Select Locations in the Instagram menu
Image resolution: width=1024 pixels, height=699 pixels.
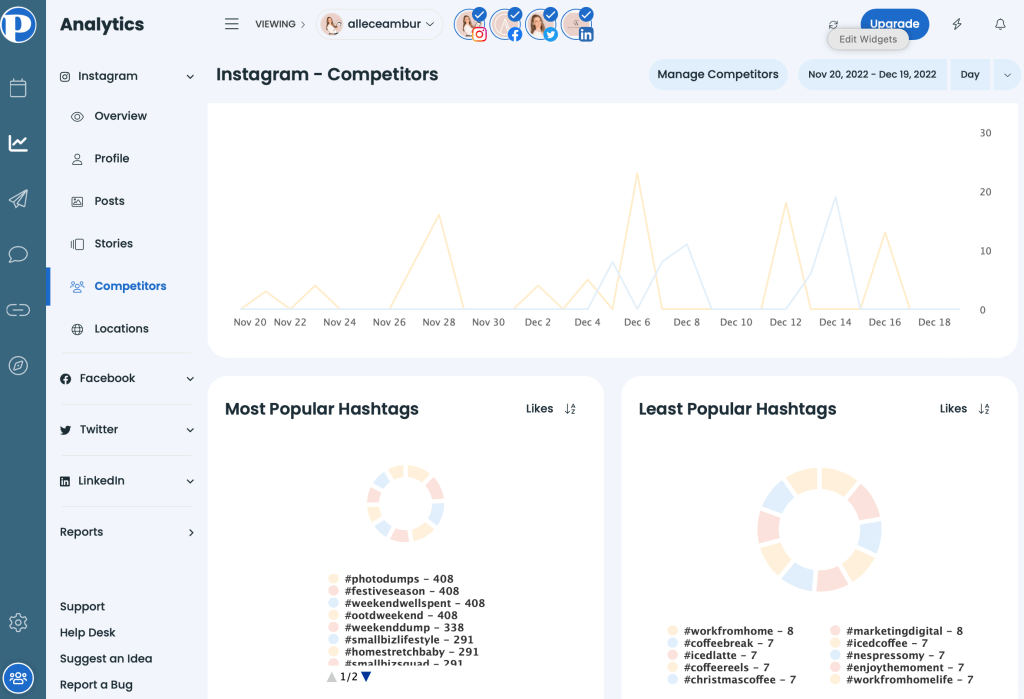point(121,329)
